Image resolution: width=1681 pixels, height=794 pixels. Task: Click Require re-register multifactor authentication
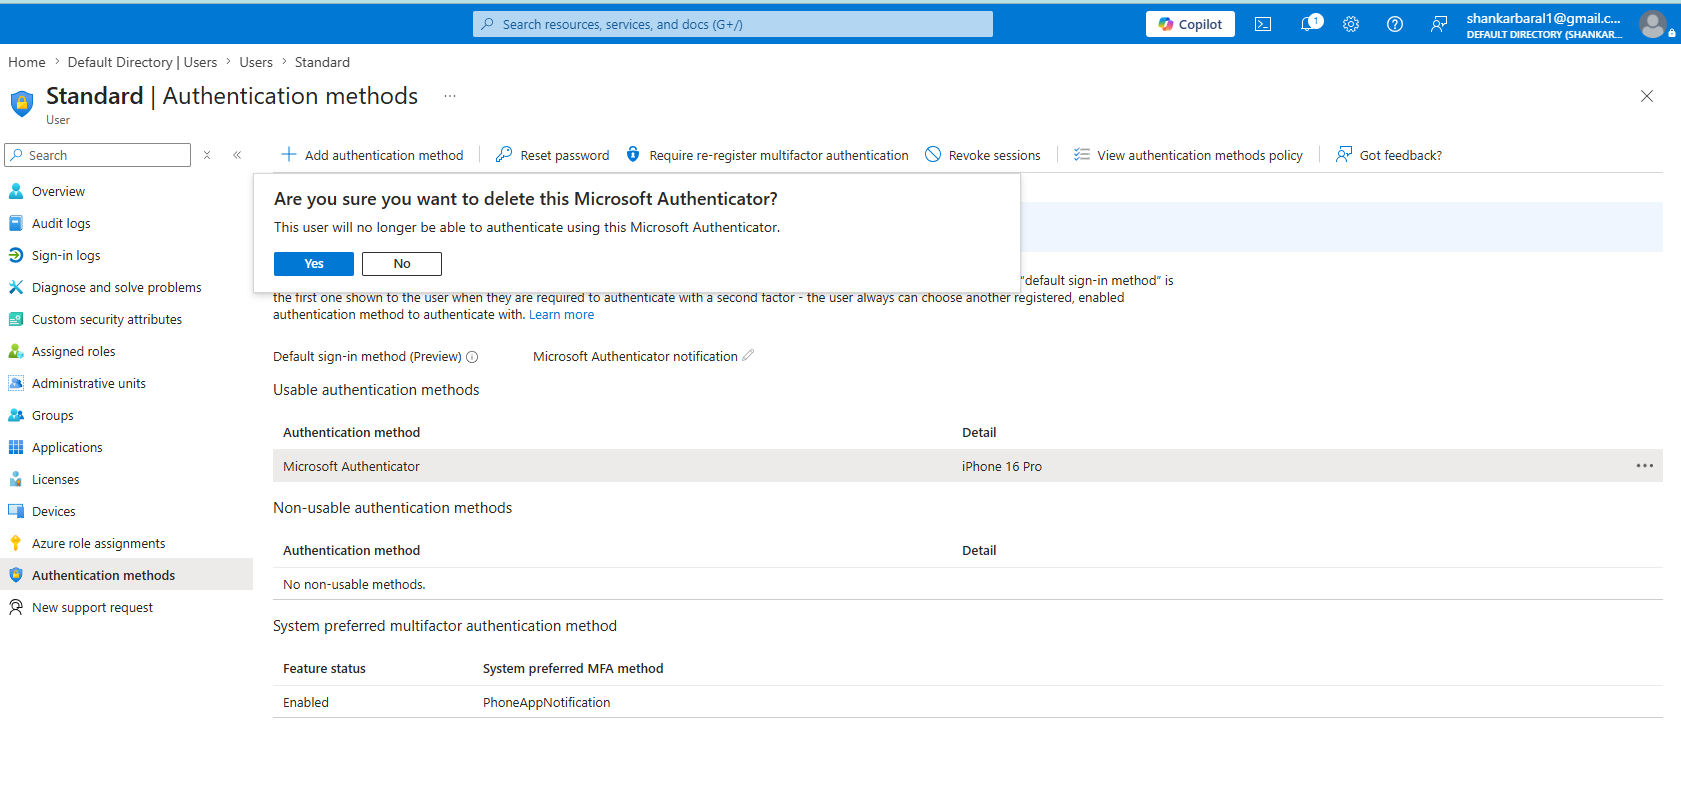pos(767,155)
